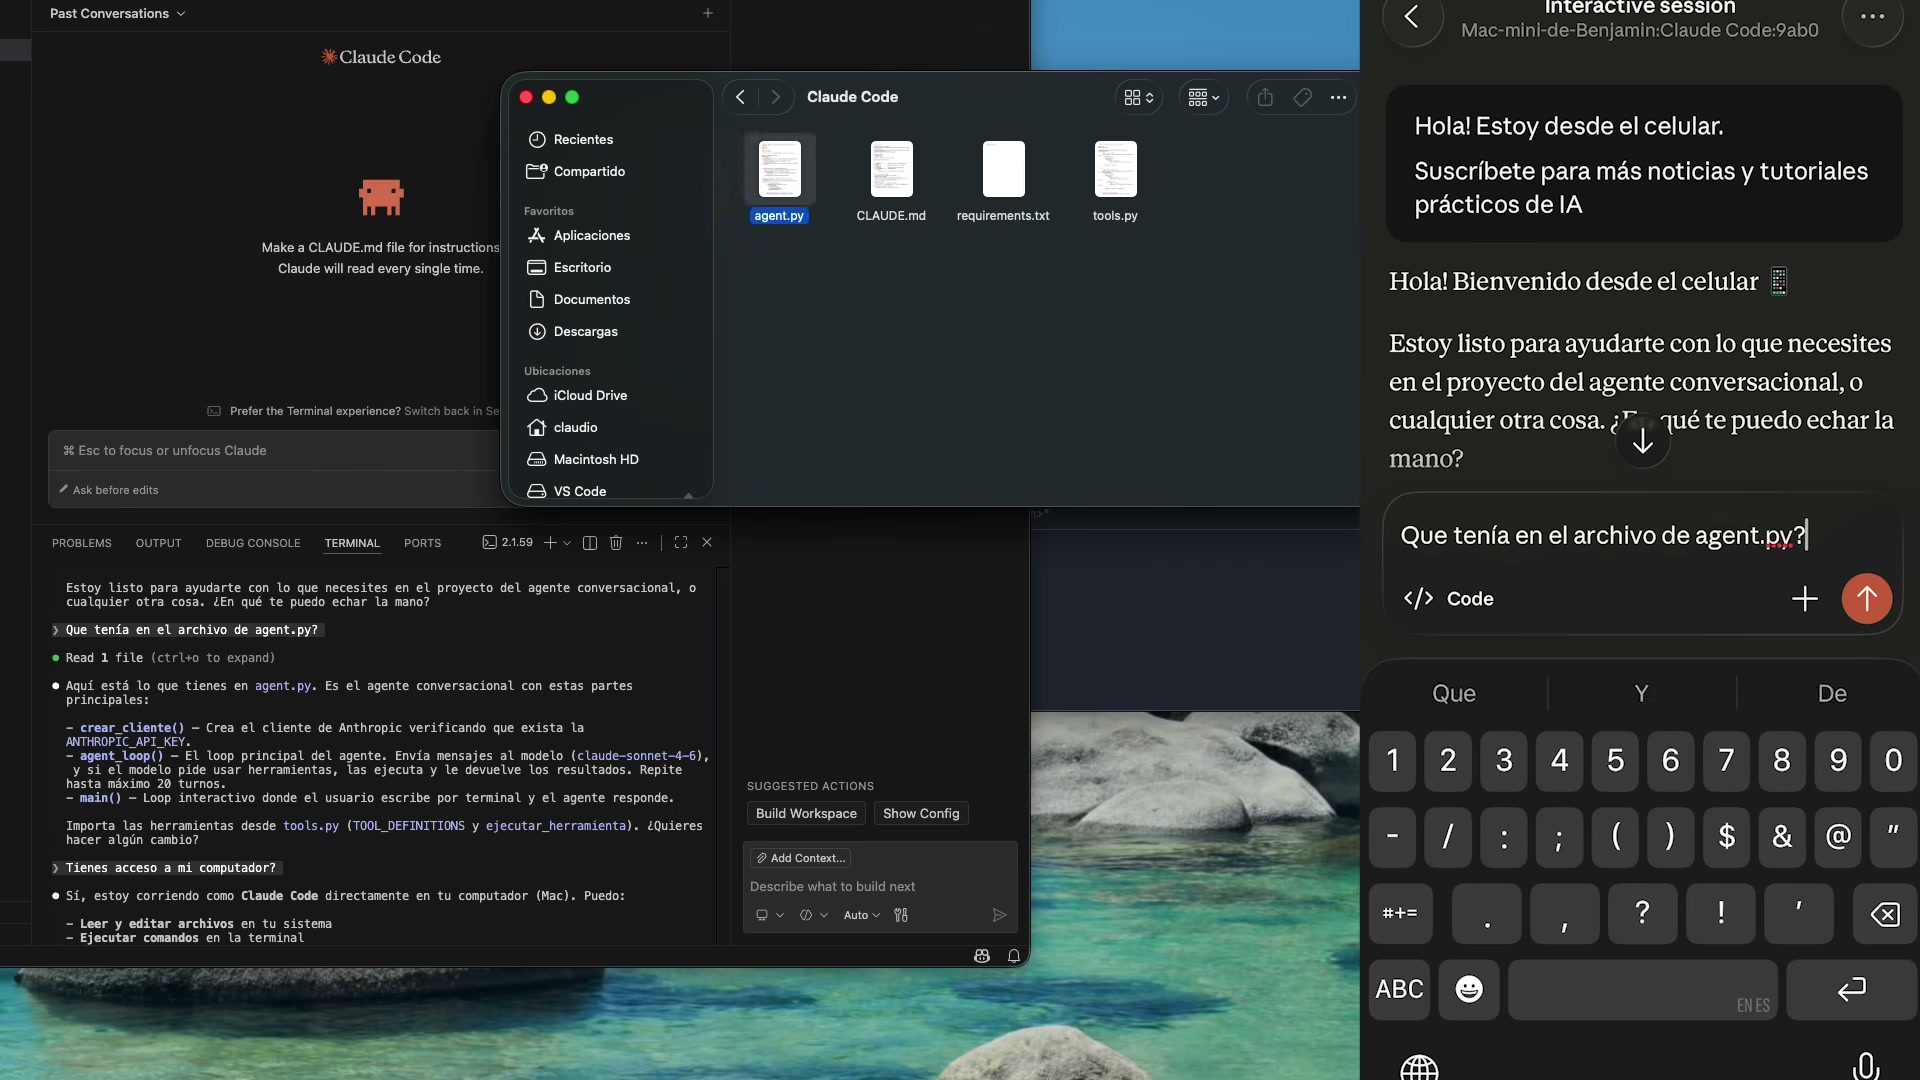Select the agent.py file thumbnail
The height and width of the screenshot is (1080, 1920).
pyautogui.click(x=780, y=168)
